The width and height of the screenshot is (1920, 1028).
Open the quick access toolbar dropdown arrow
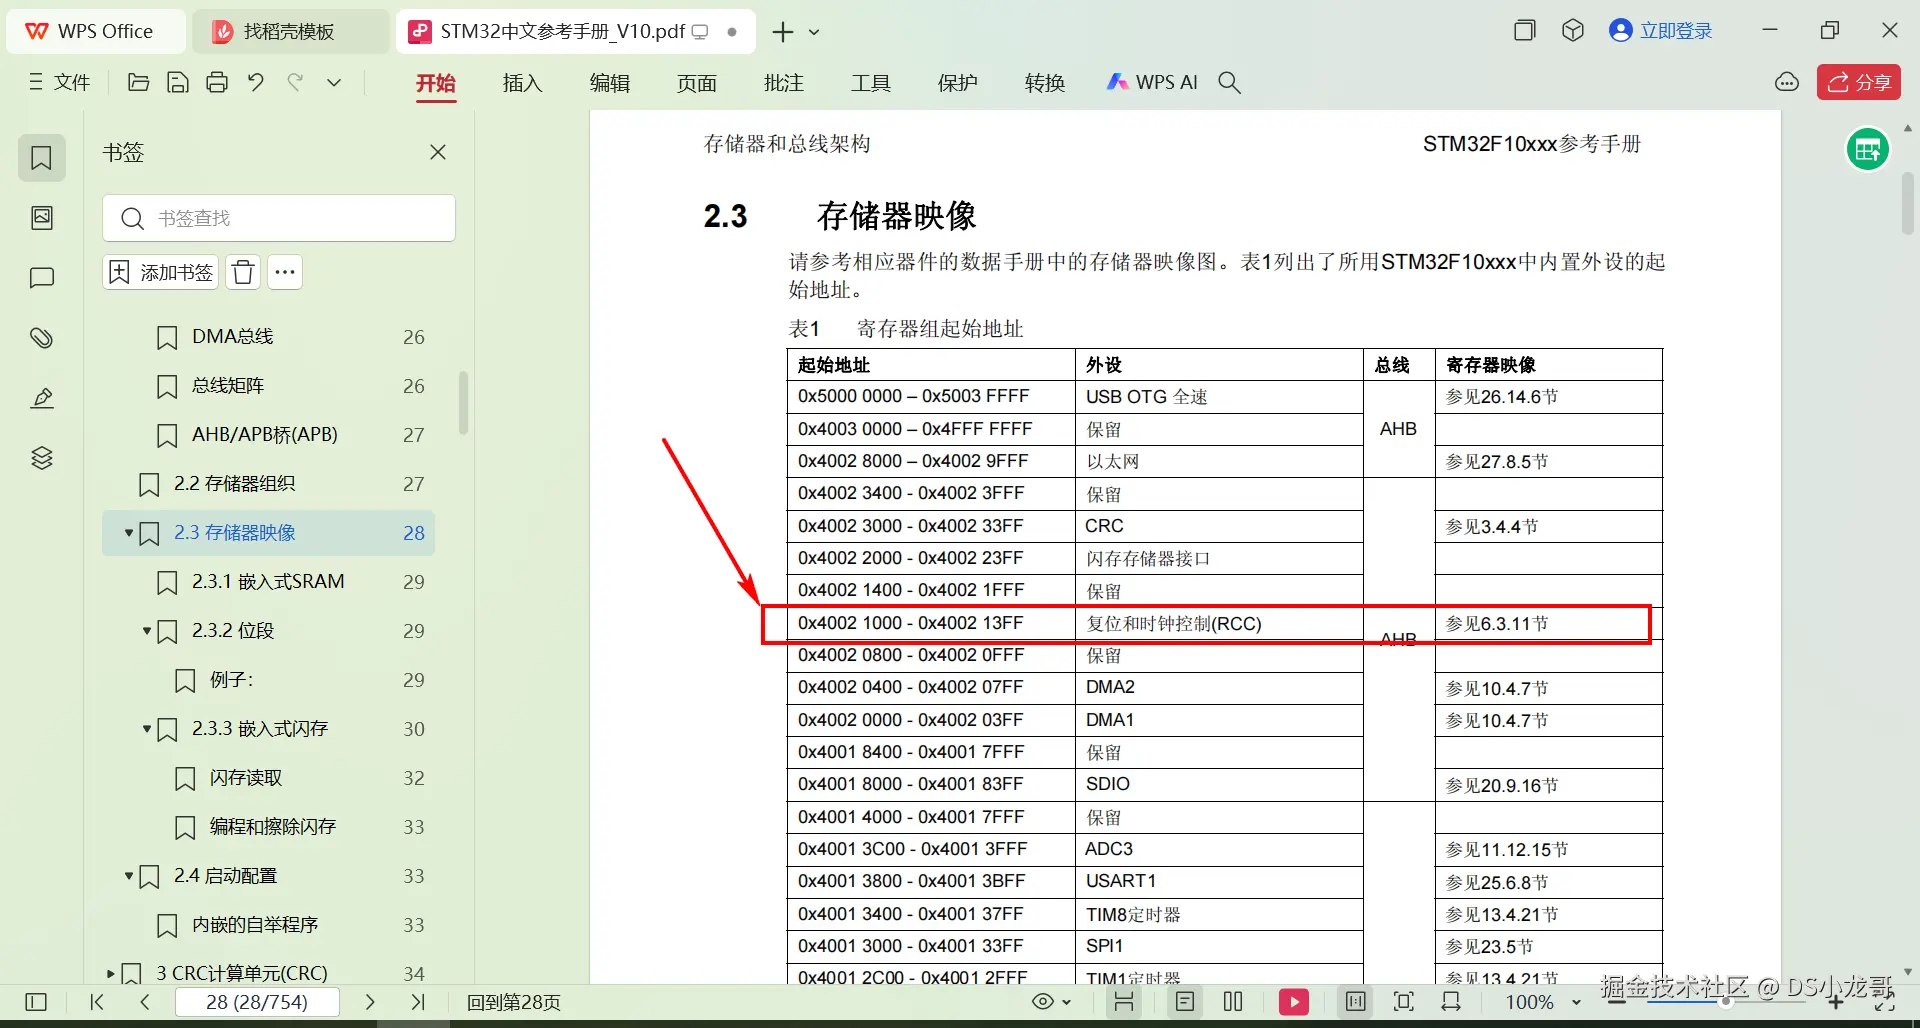[x=334, y=82]
